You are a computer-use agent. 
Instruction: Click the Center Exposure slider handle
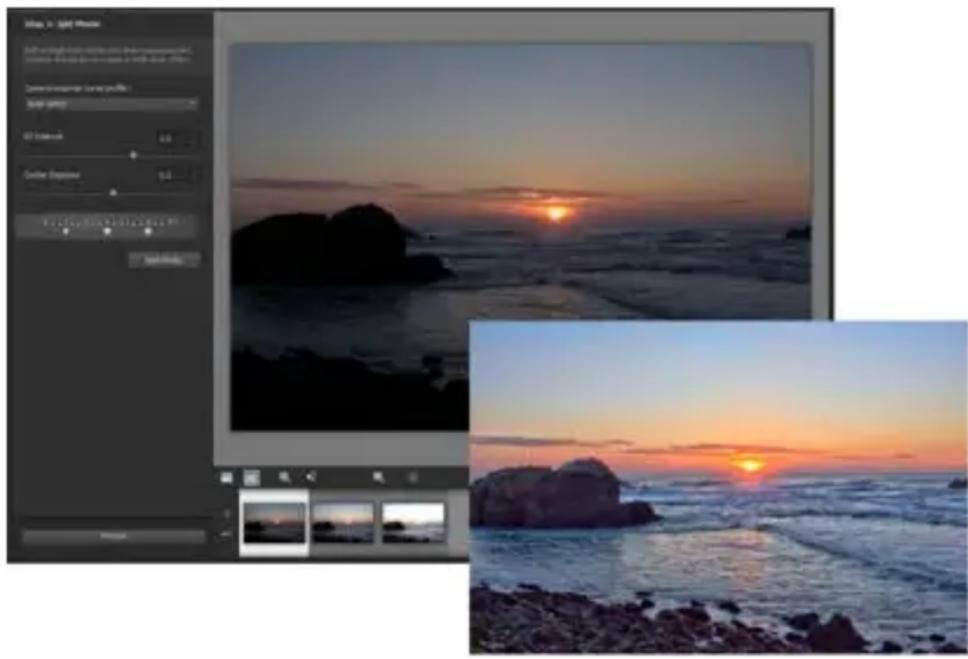(113, 192)
